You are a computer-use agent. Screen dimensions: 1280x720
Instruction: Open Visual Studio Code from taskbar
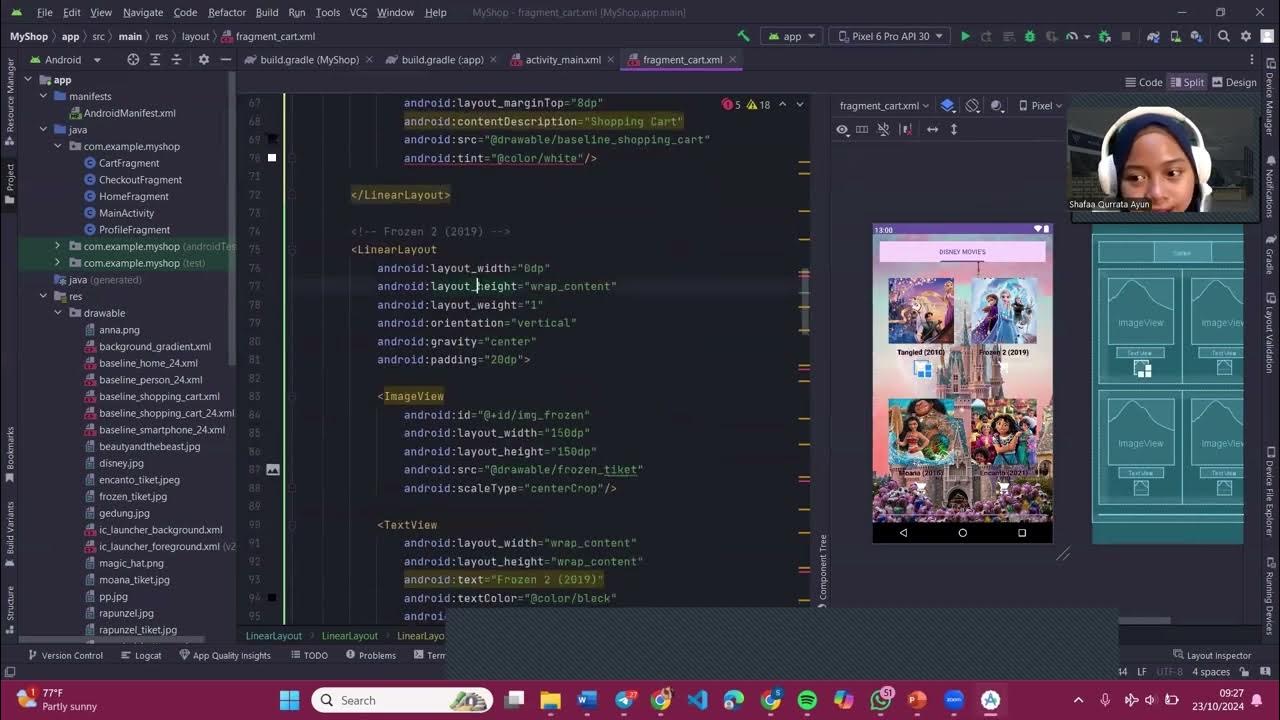[x=698, y=700]
